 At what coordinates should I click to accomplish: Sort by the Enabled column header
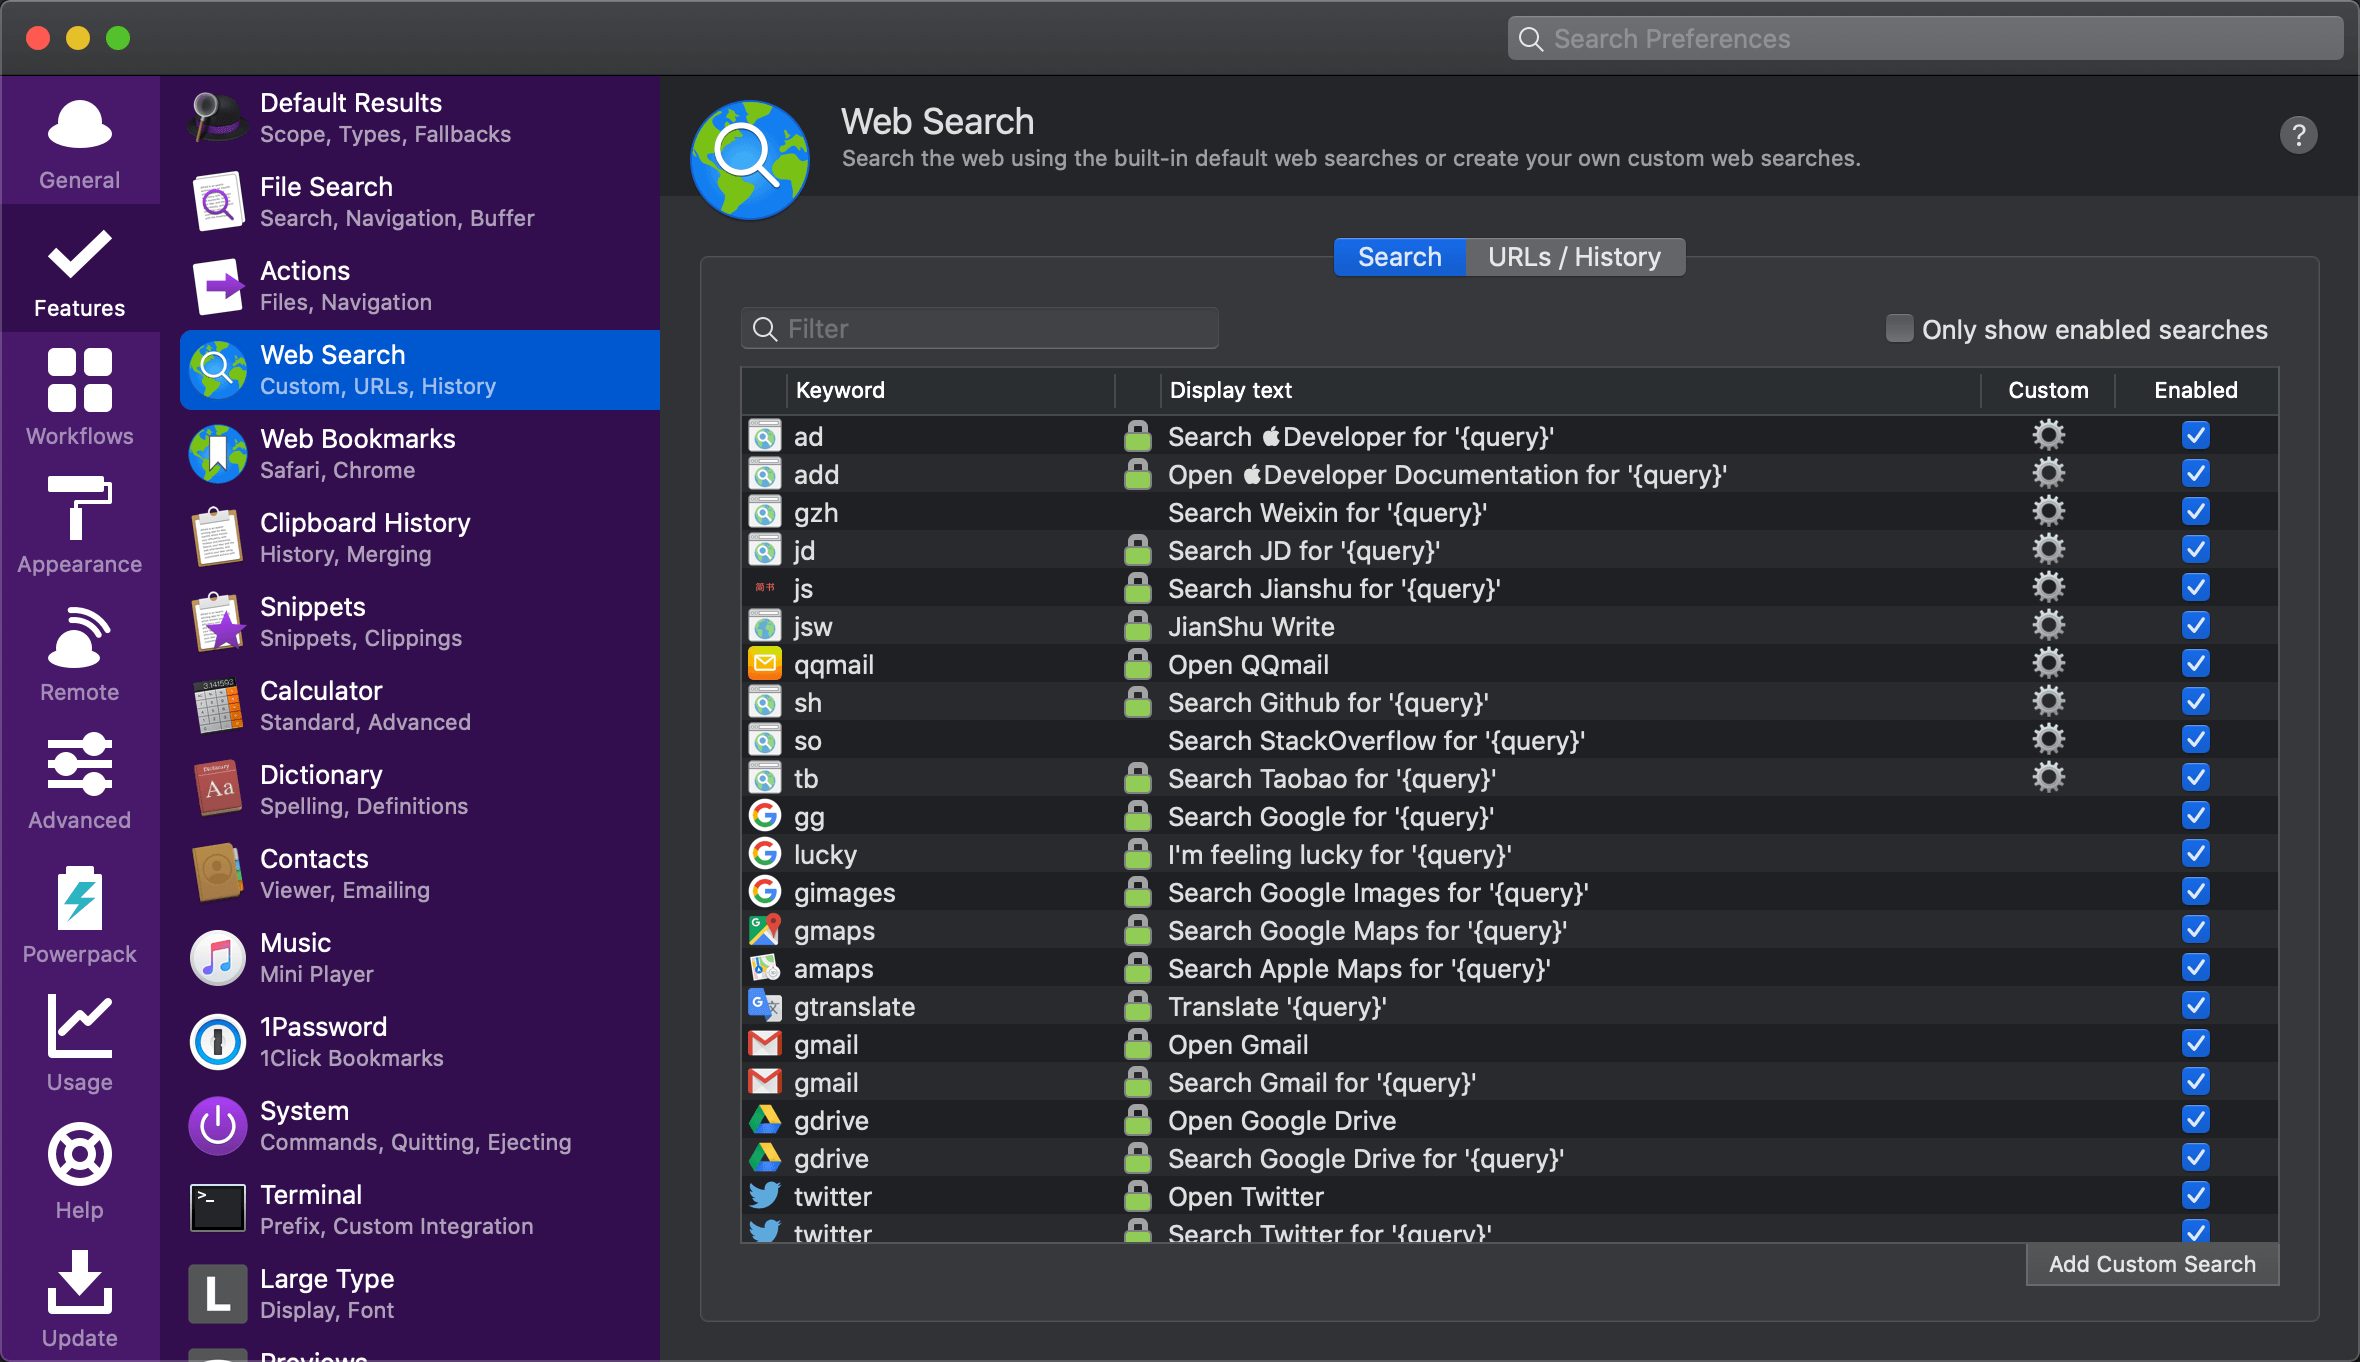click(2196, 390)
